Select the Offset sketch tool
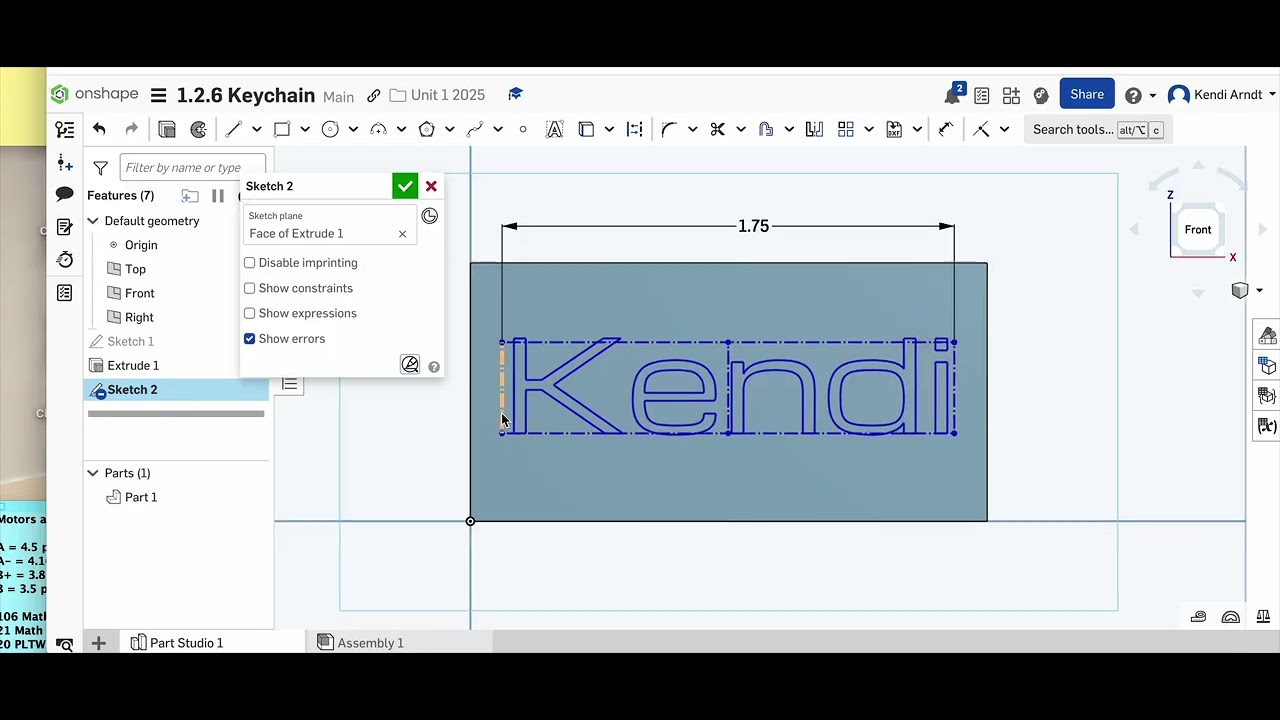Viewport: 1280px width, 720px height. click(x=766, y=129)
